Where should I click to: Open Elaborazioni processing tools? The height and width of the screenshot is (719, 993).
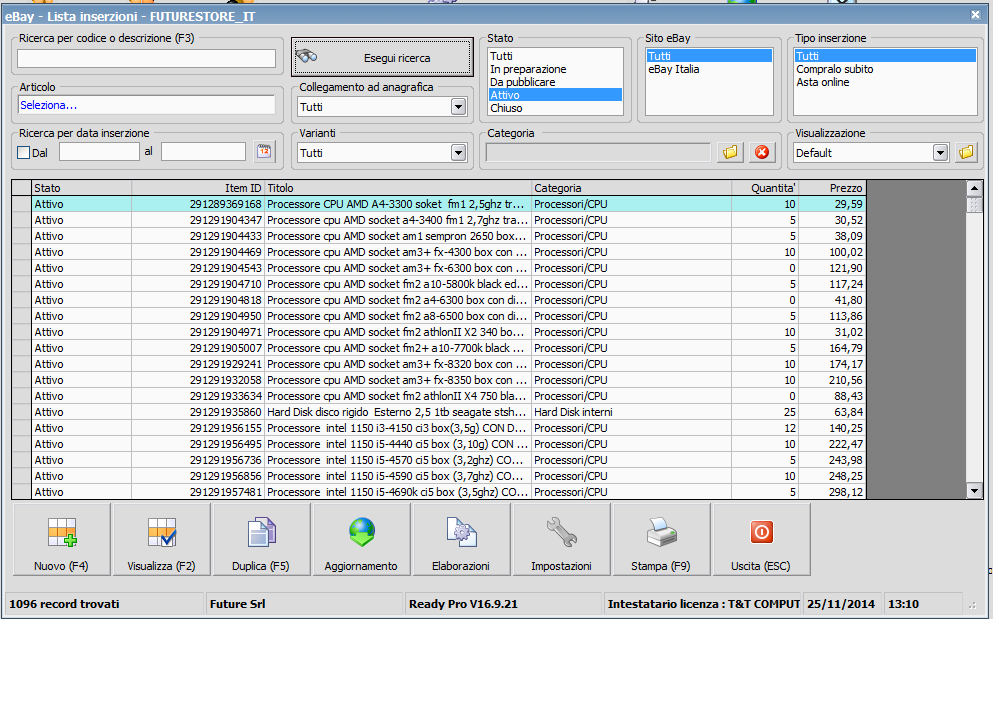pos(461,540)
